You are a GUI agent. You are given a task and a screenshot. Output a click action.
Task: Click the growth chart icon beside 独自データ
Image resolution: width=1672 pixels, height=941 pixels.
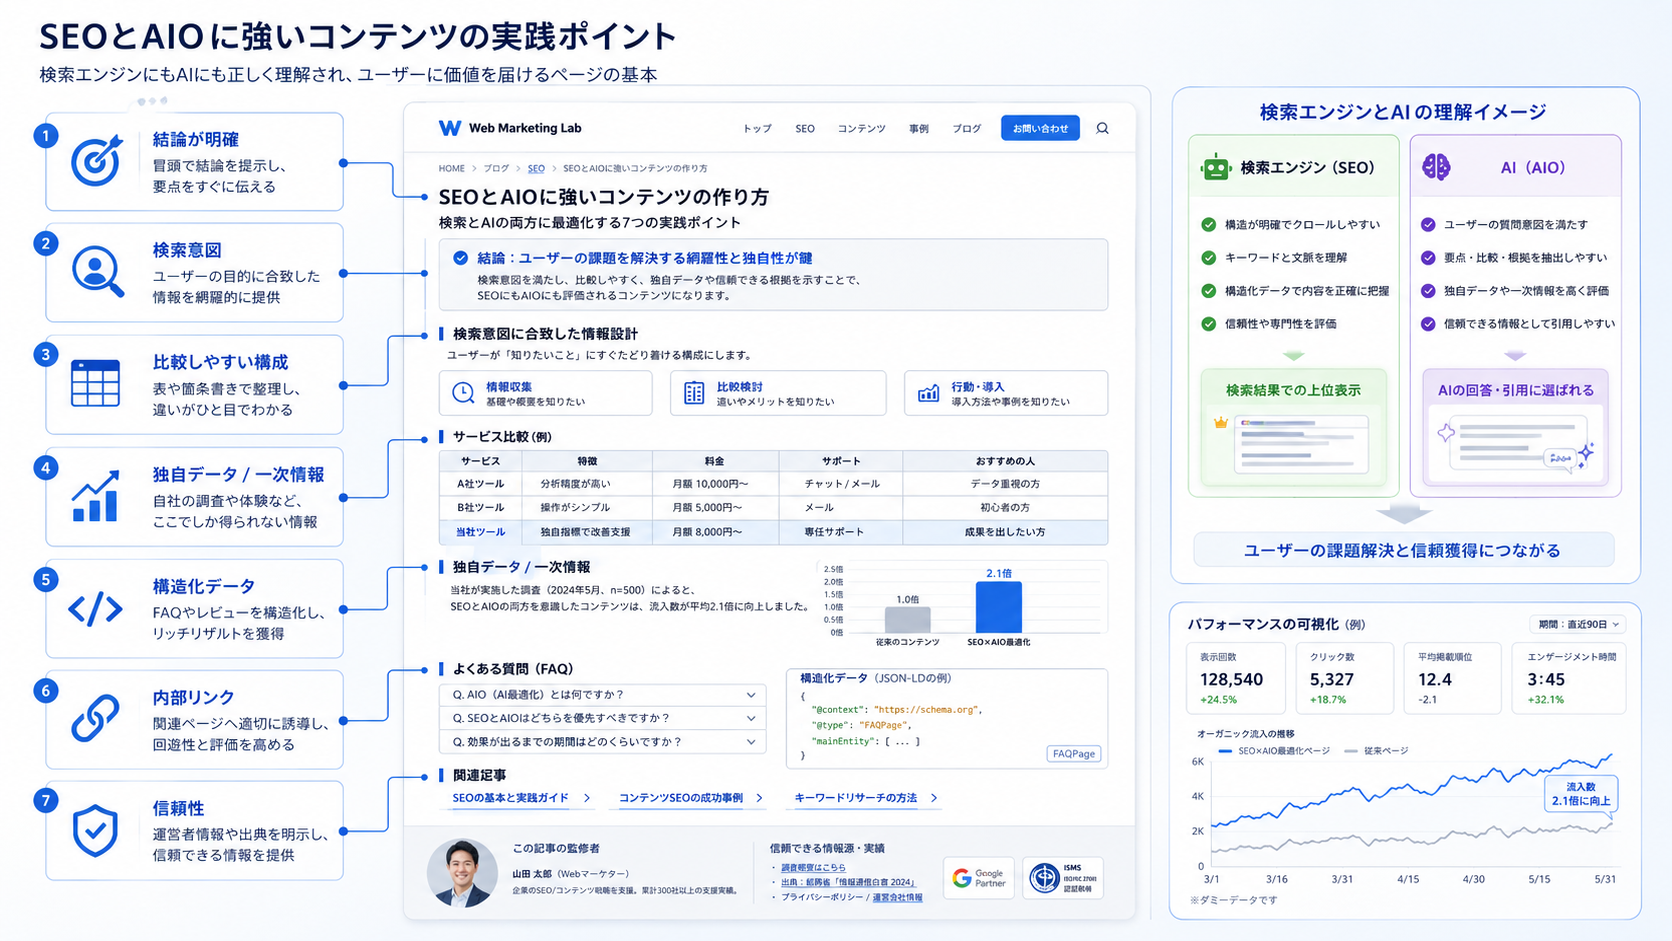tap(96, 496)
